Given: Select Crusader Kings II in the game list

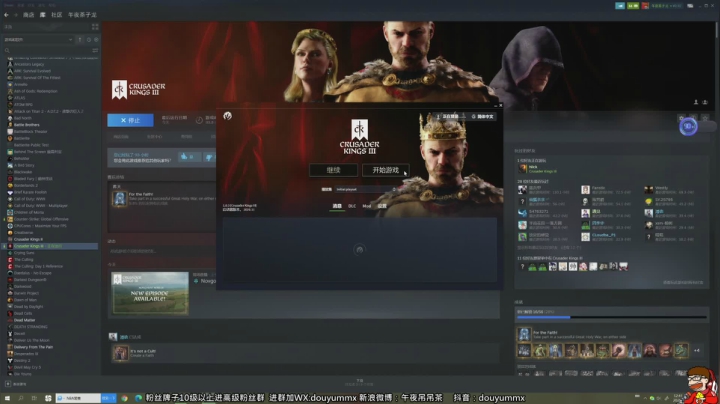Looking at the screenshot, I should 28,239.
